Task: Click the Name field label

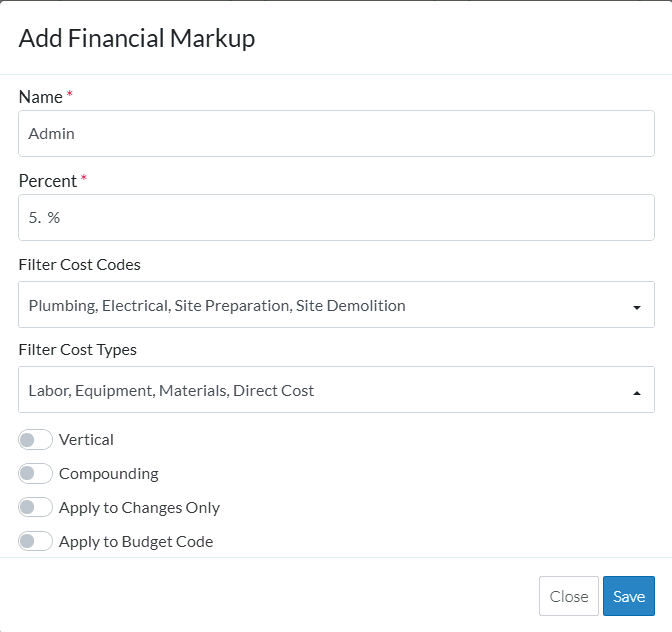Action: pyautogui.click(x=40, y=97)
